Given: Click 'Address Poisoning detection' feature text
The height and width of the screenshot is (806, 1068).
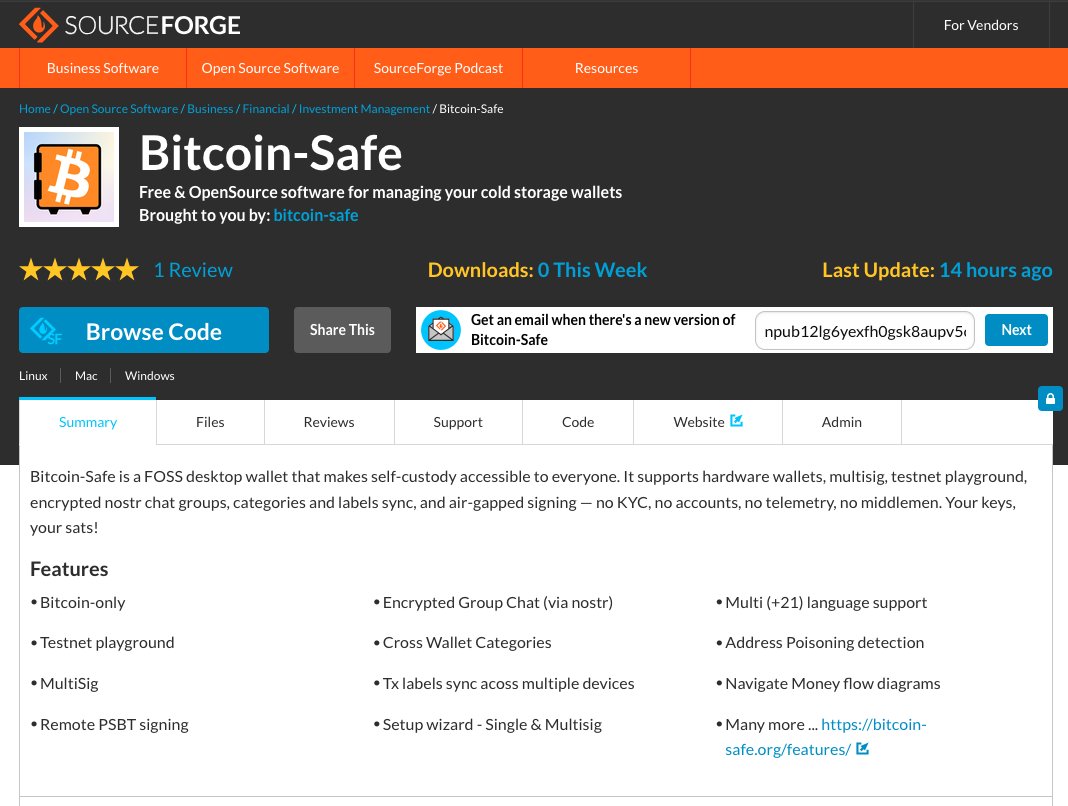Looking at the screenshot, I should tap(825, 642).
